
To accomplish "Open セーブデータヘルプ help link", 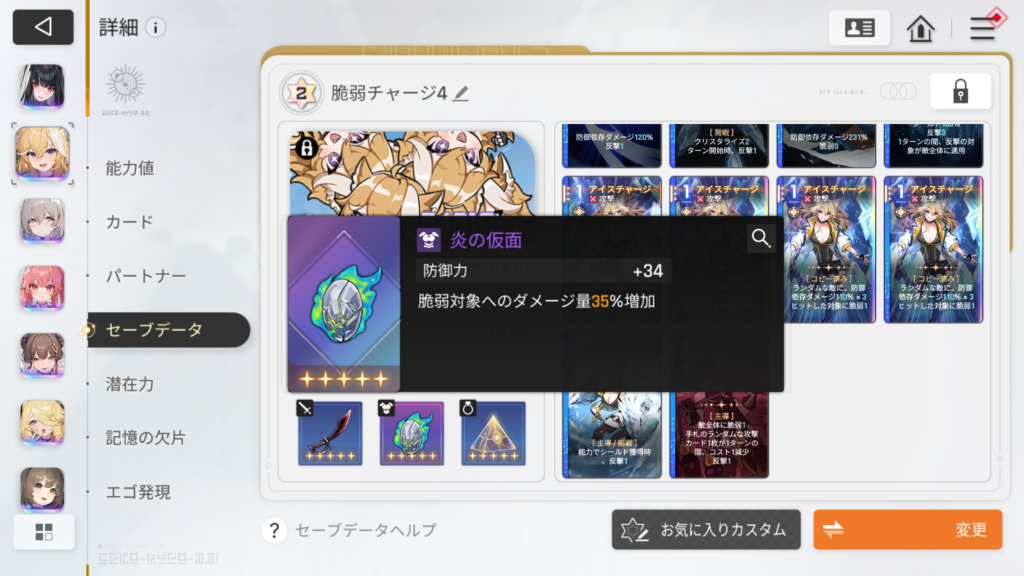I will [350, 530].
